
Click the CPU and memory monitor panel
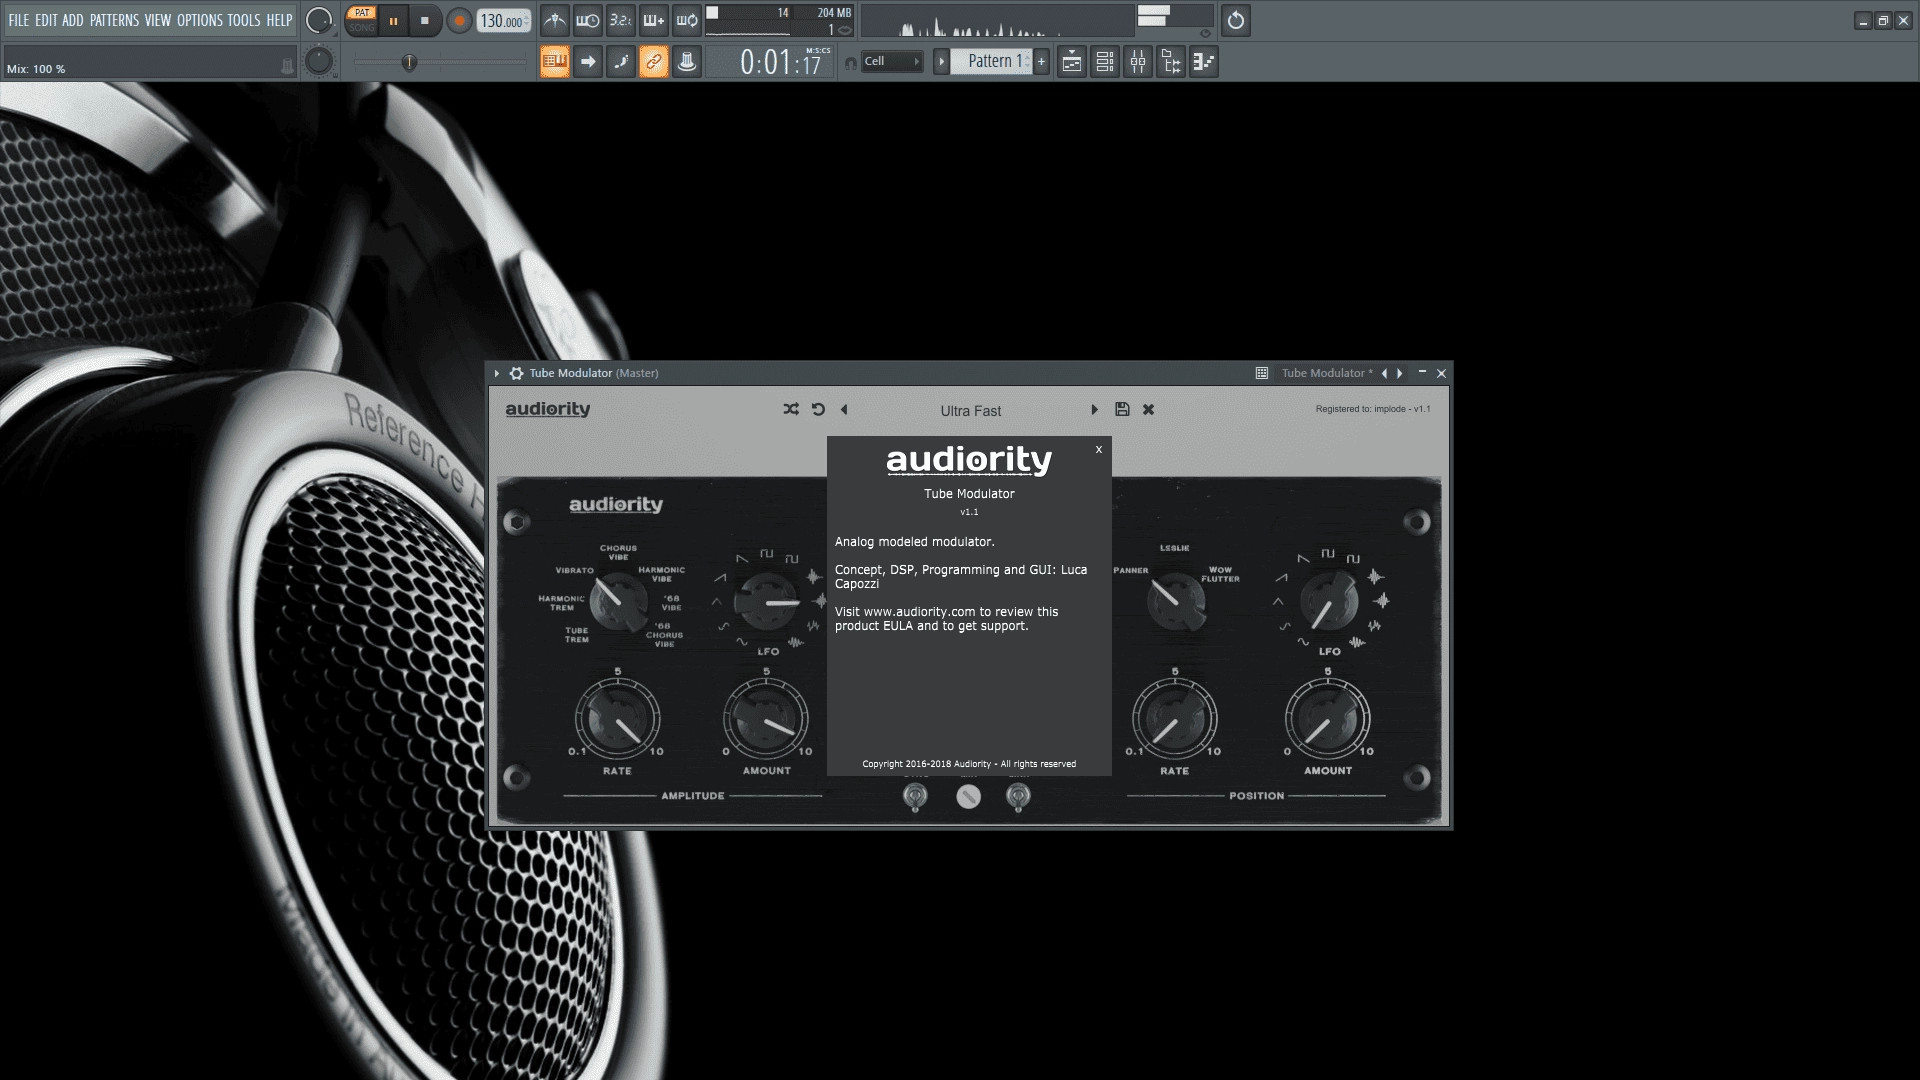click(x=780, y=21)
